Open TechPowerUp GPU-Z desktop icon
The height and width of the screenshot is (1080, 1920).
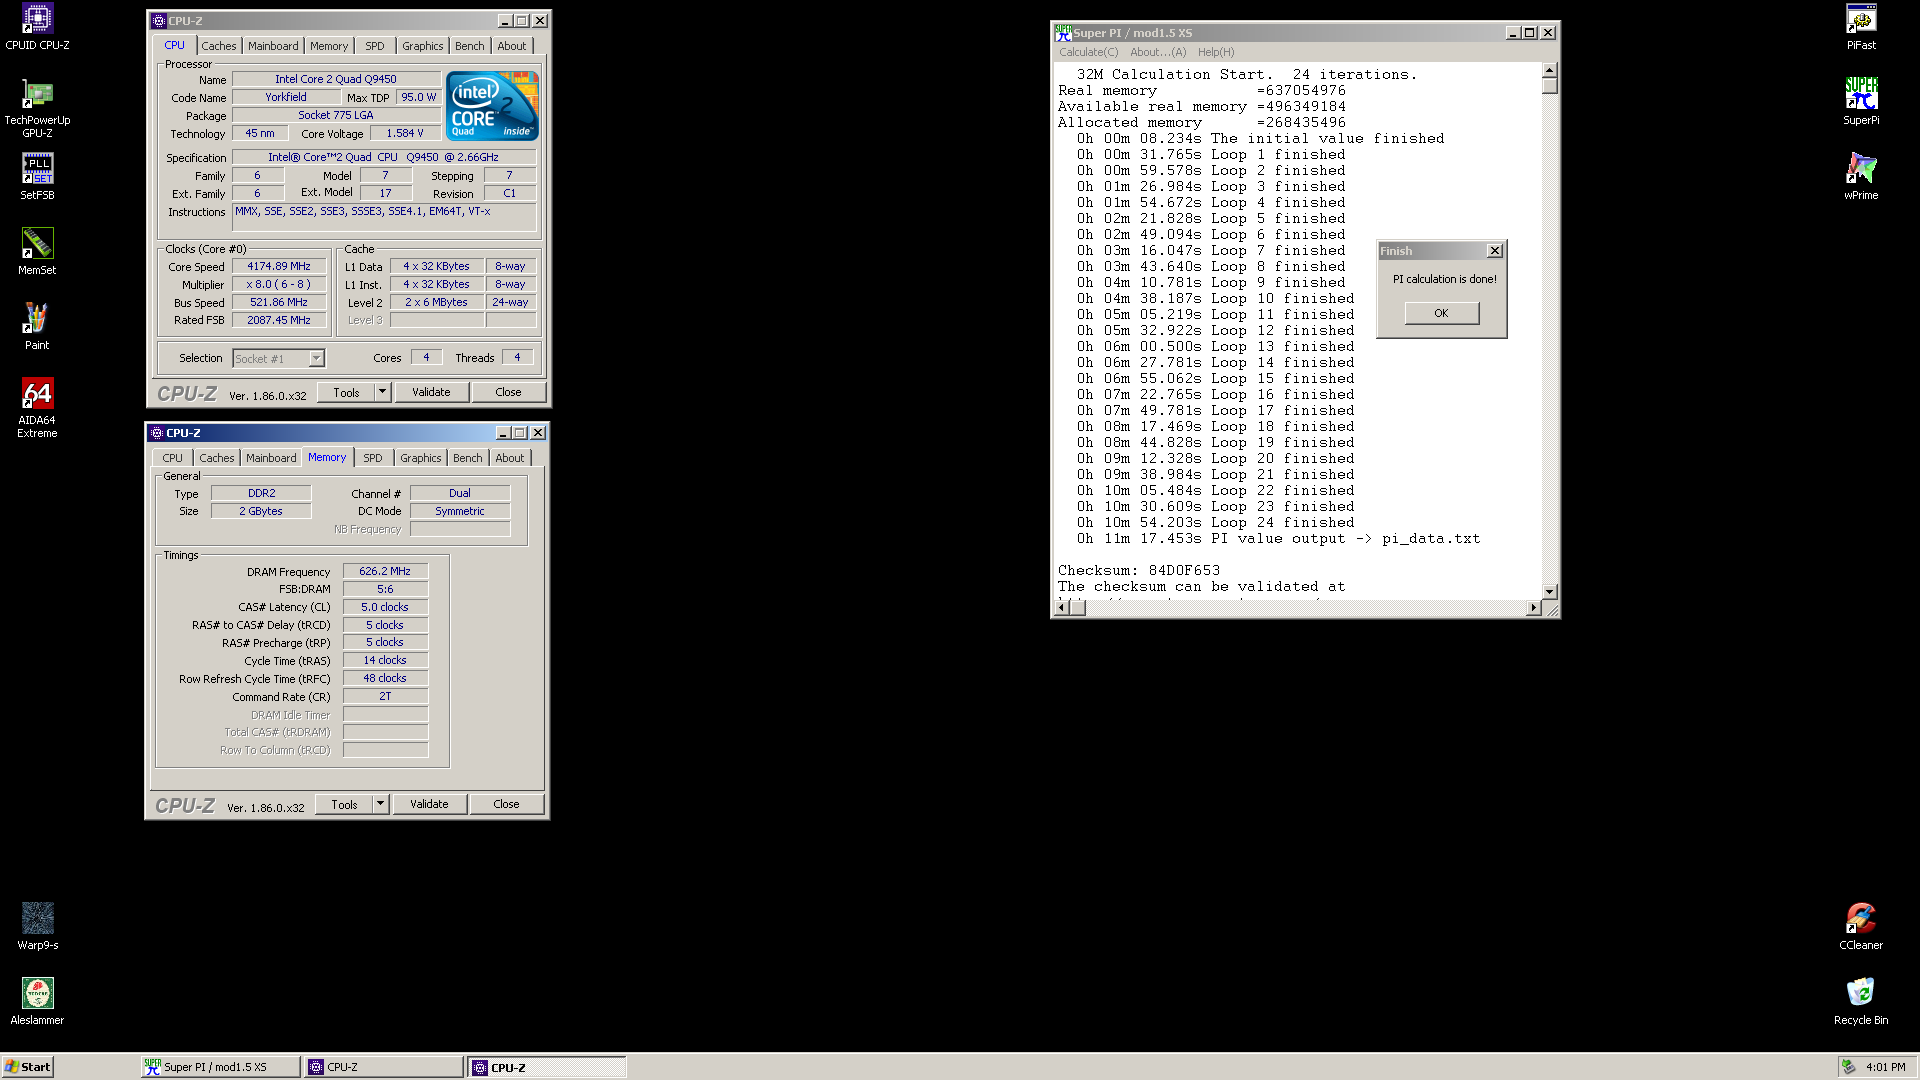coord(37,108)
